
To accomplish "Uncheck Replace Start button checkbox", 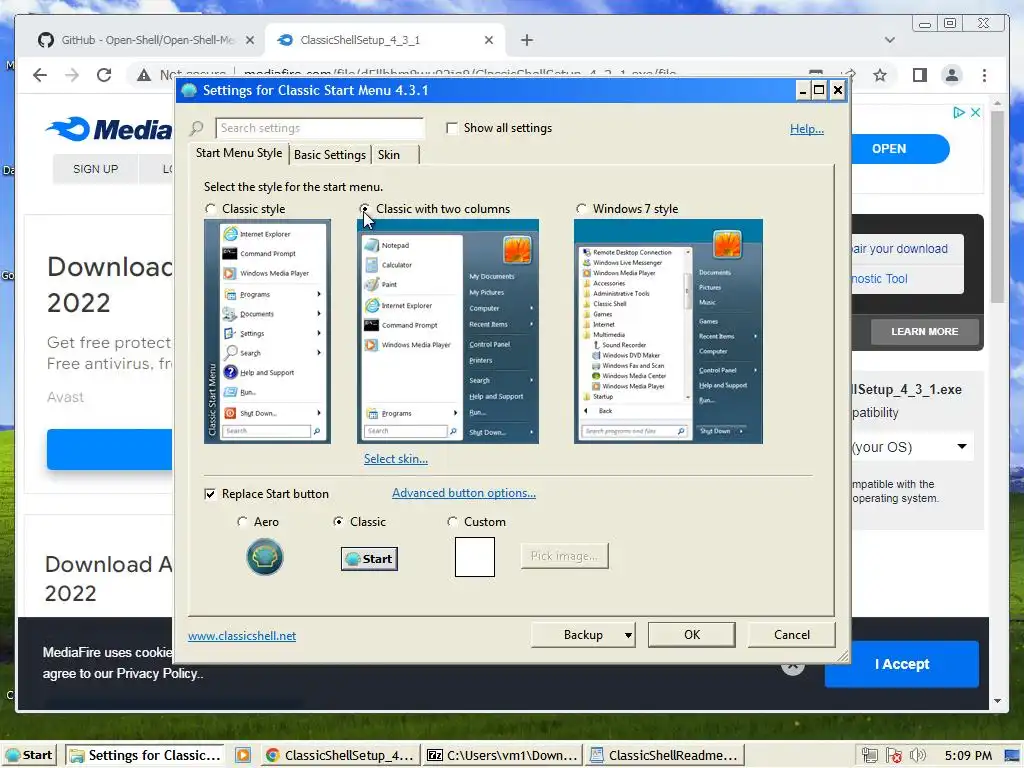I will [210, 494].
